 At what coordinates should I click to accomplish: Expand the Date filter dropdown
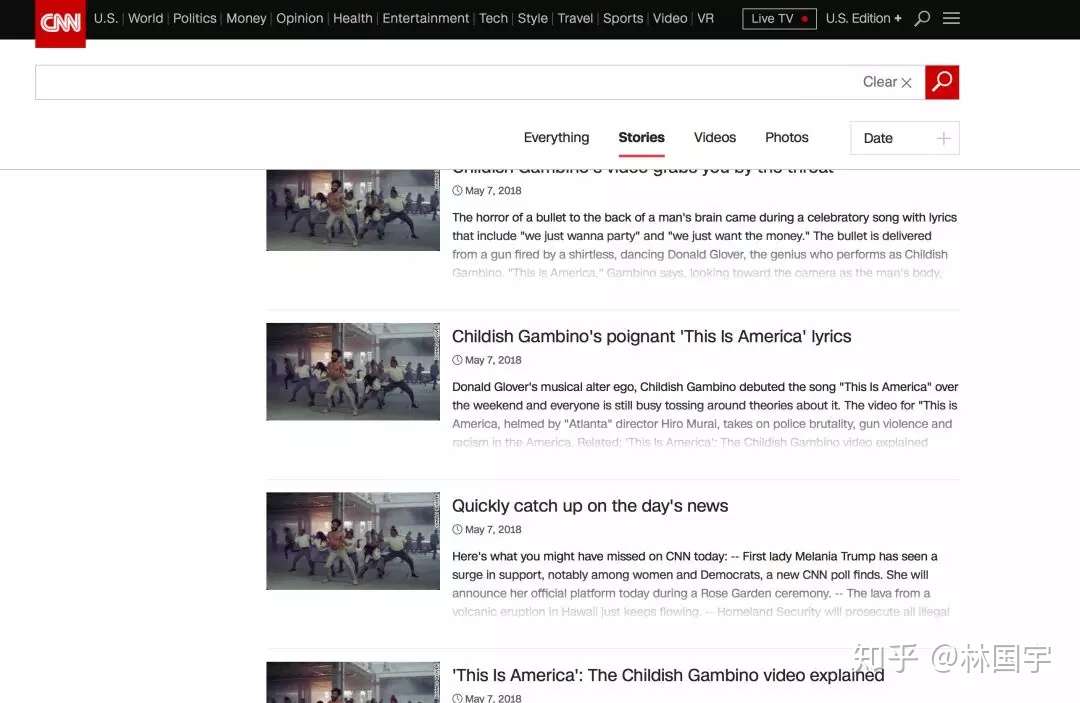[x=904, y=138]
